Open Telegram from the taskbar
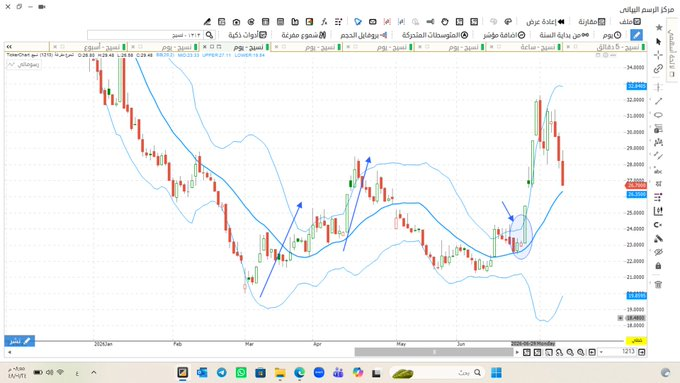This screenshot has width=680, height=383. 222,373
